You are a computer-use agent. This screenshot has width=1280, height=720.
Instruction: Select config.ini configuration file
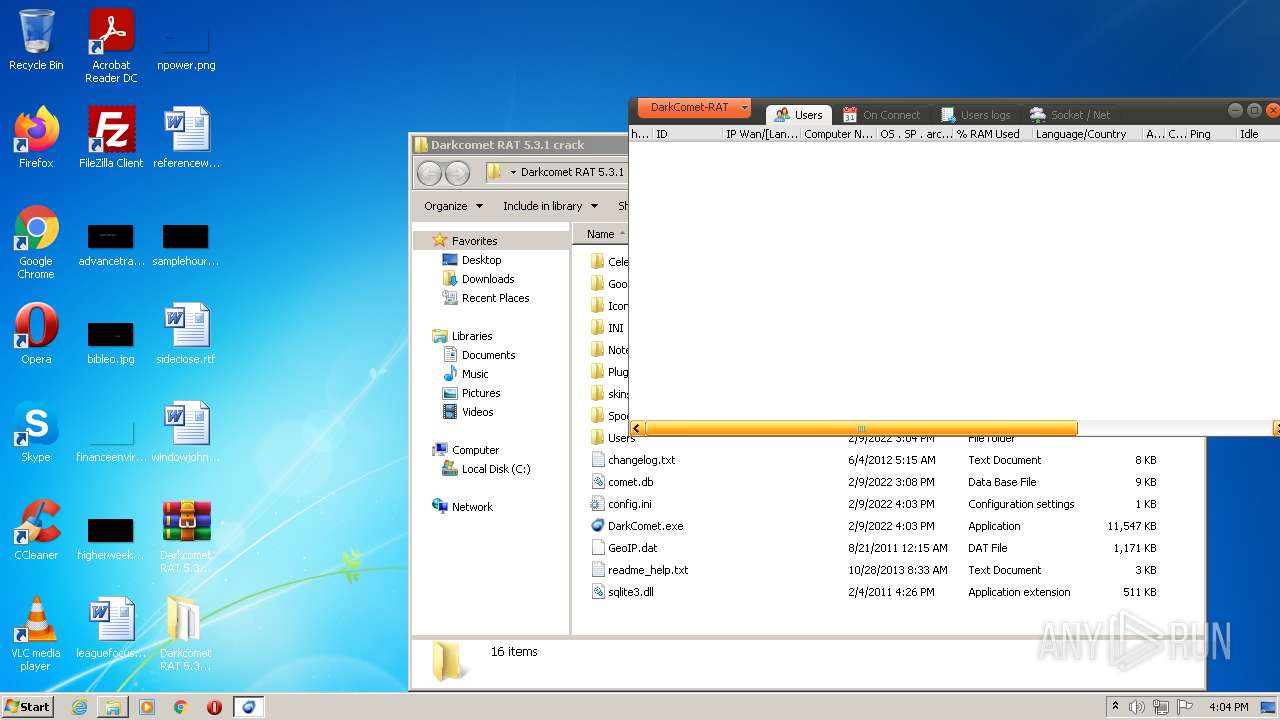coord(629,504)
